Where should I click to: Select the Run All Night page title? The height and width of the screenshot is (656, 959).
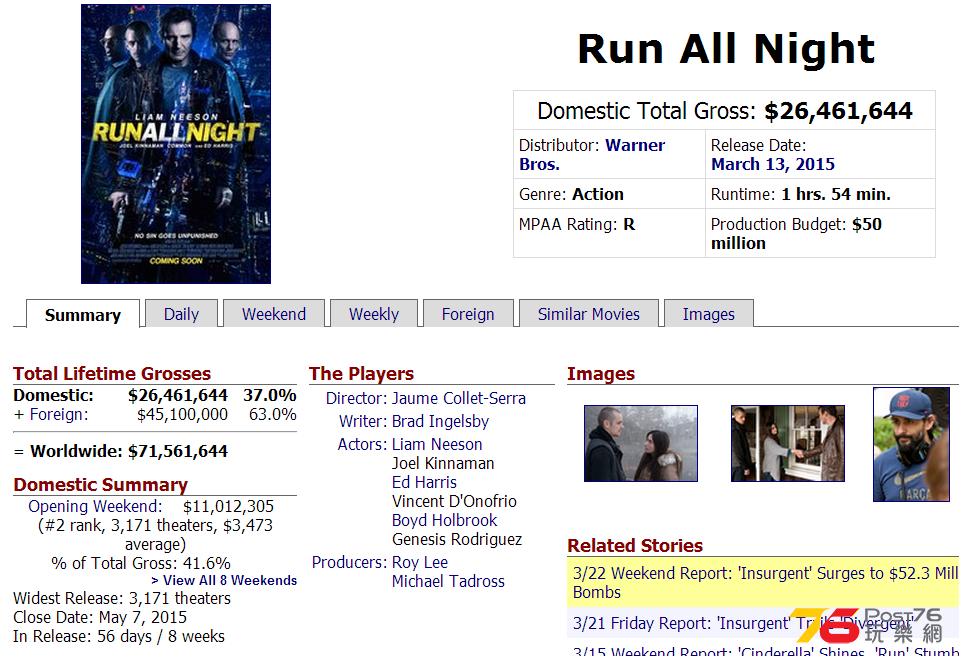[726, 49]
